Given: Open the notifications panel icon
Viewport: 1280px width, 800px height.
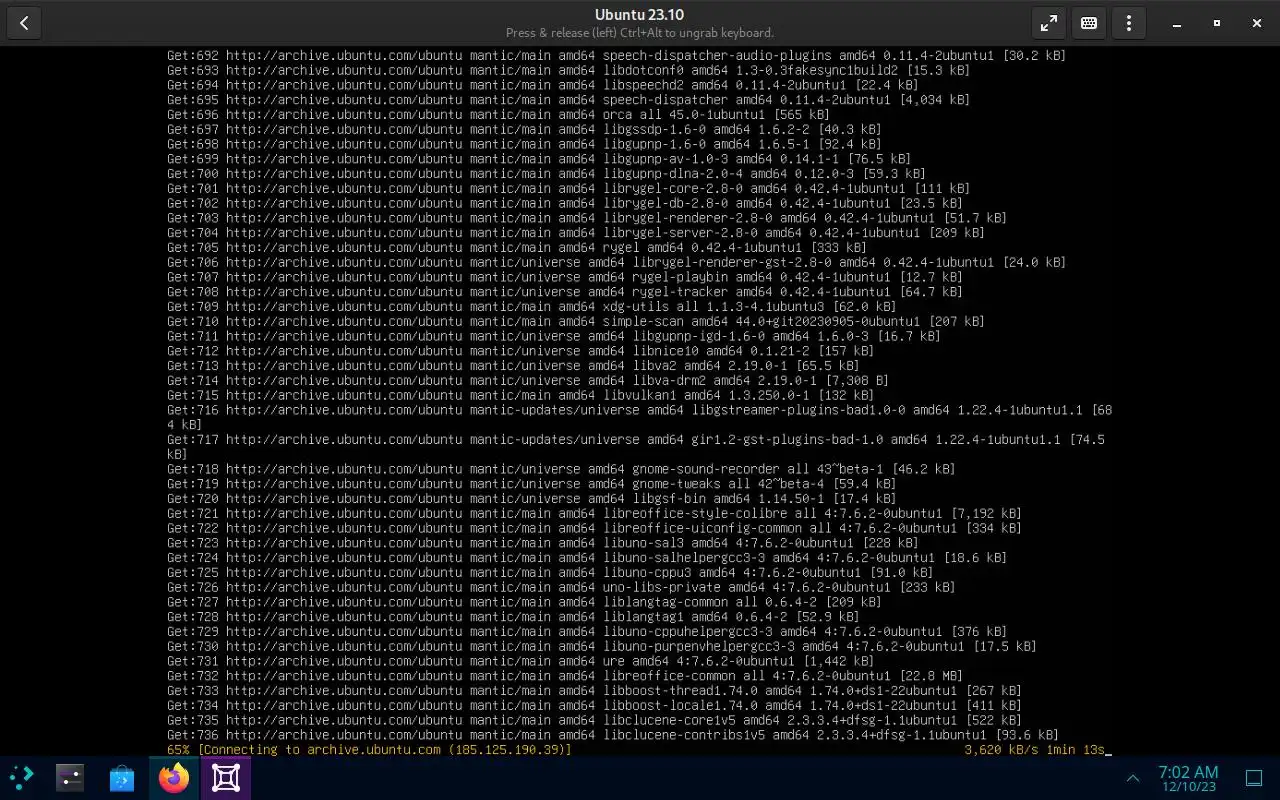Looking at the screenshot, I should tap(1254, 778).
